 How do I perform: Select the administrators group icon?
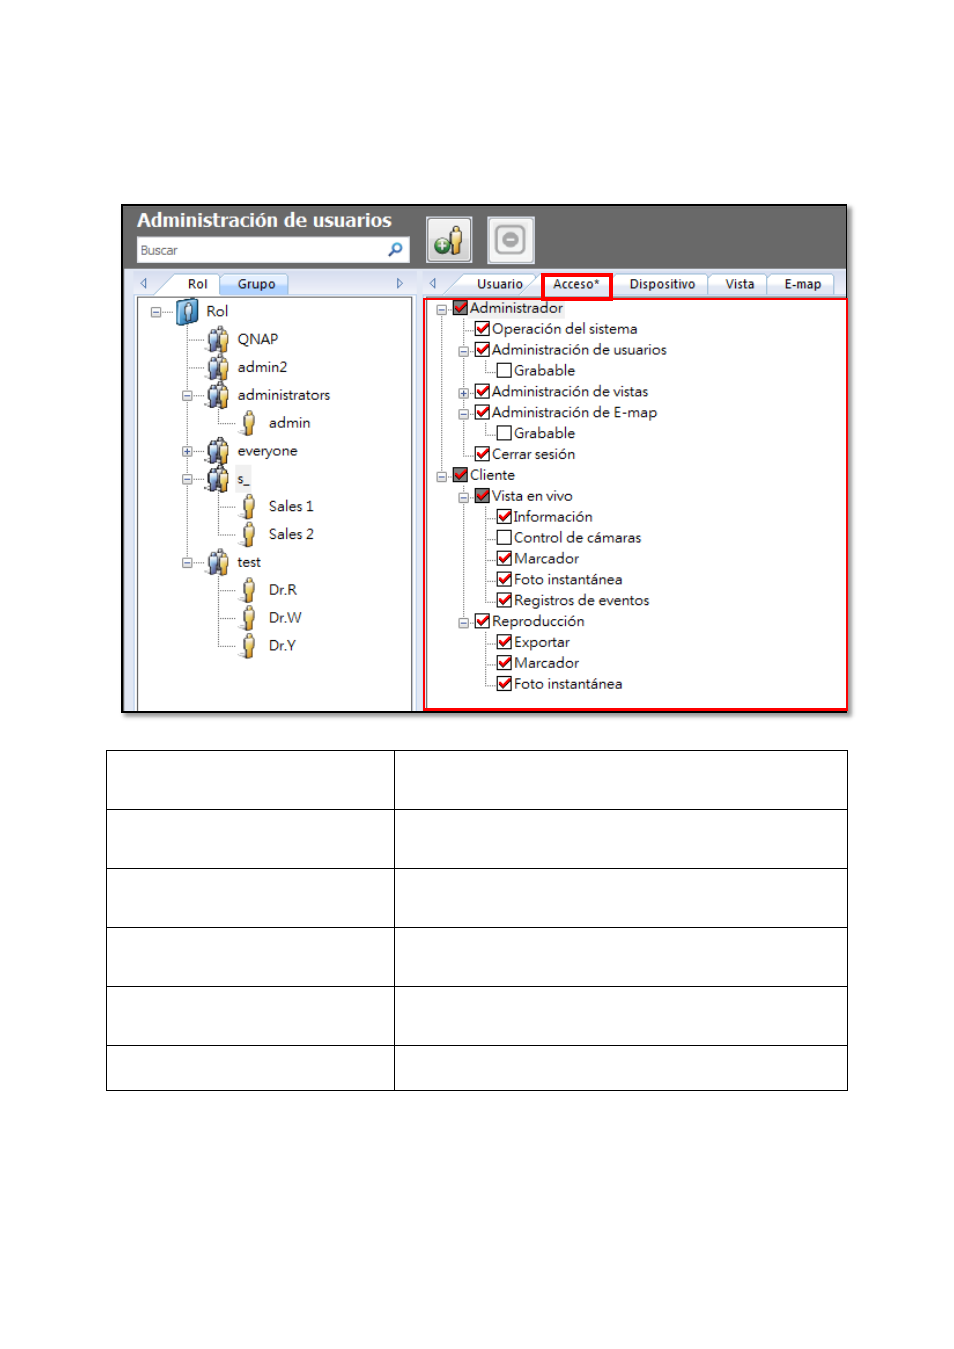(218, 395)
